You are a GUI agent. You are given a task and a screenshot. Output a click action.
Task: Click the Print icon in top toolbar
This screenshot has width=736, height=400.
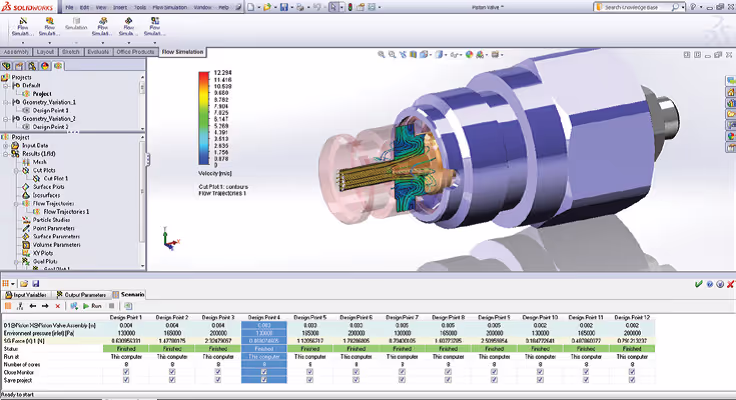(300, 7)
